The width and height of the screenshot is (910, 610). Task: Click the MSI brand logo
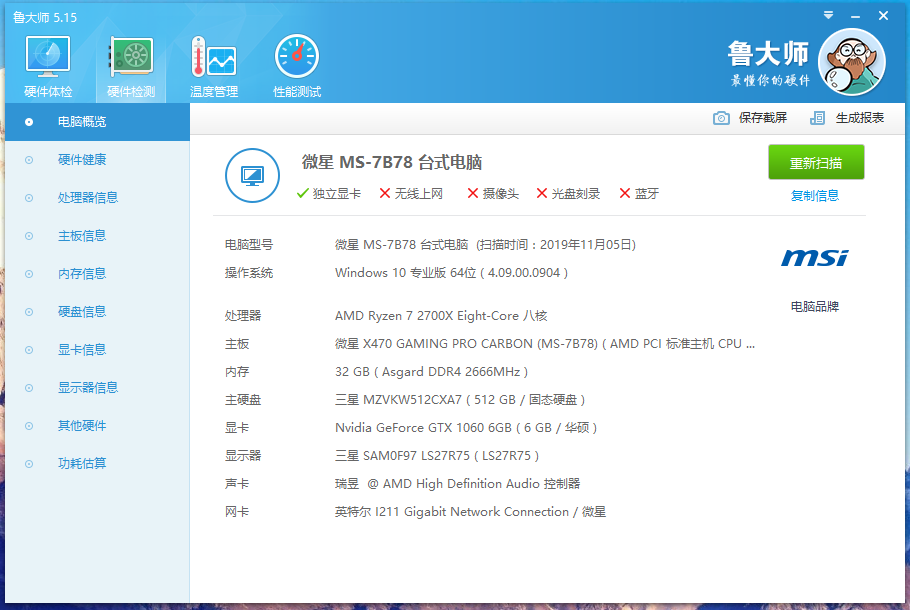(815, 258)
